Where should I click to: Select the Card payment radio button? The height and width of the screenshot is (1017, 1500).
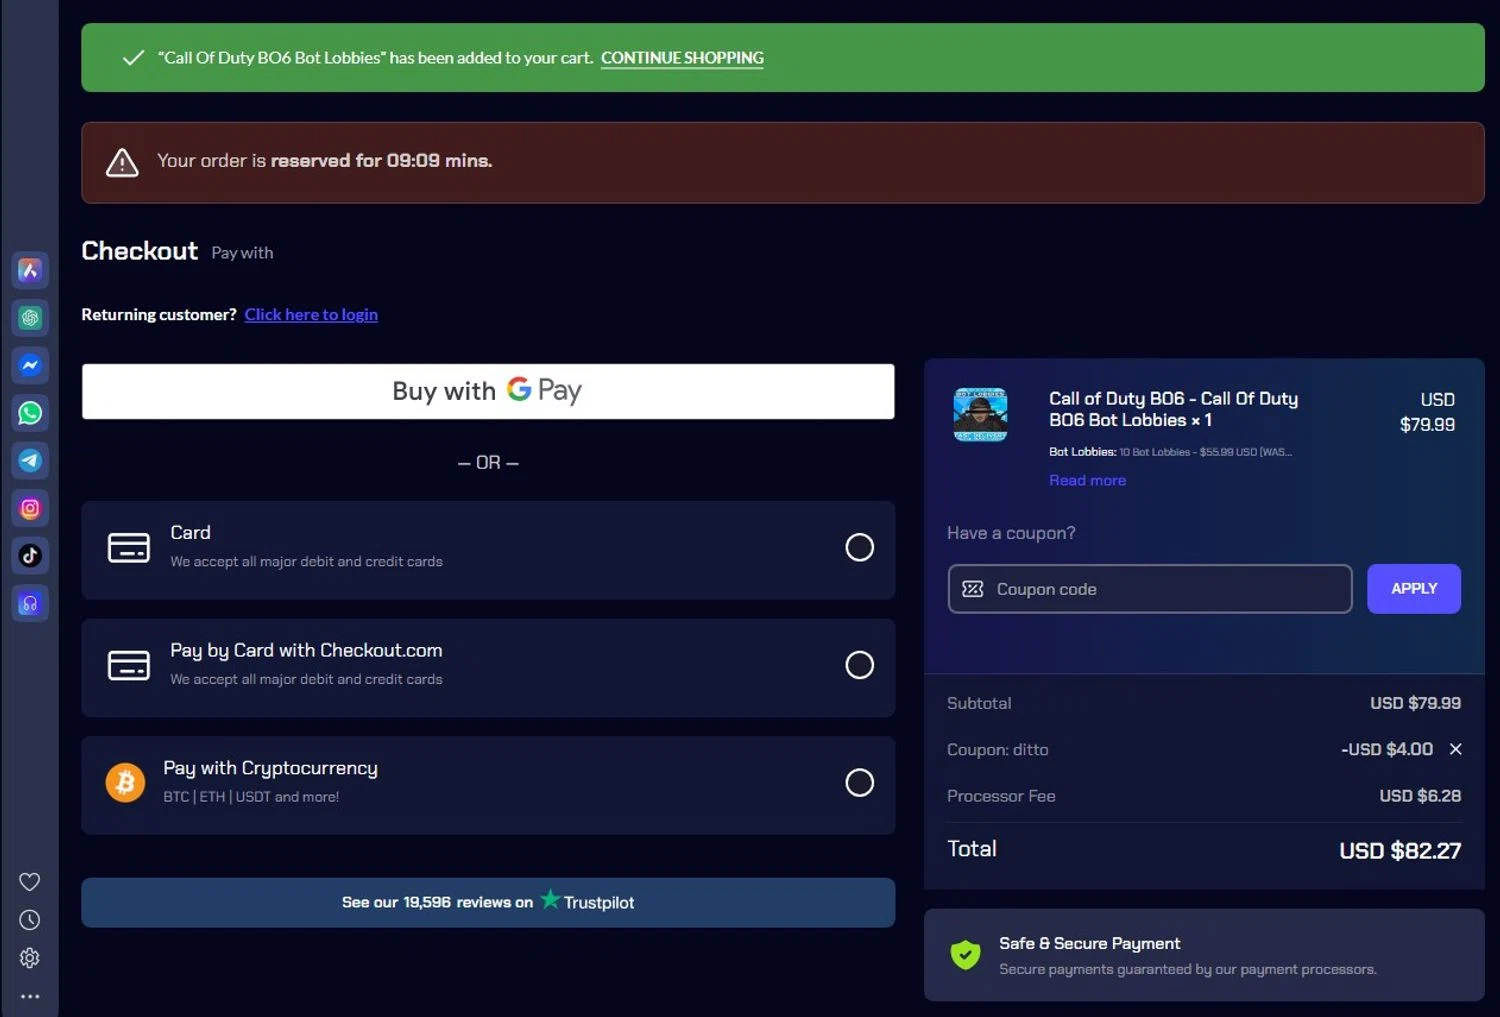point(860,547)
